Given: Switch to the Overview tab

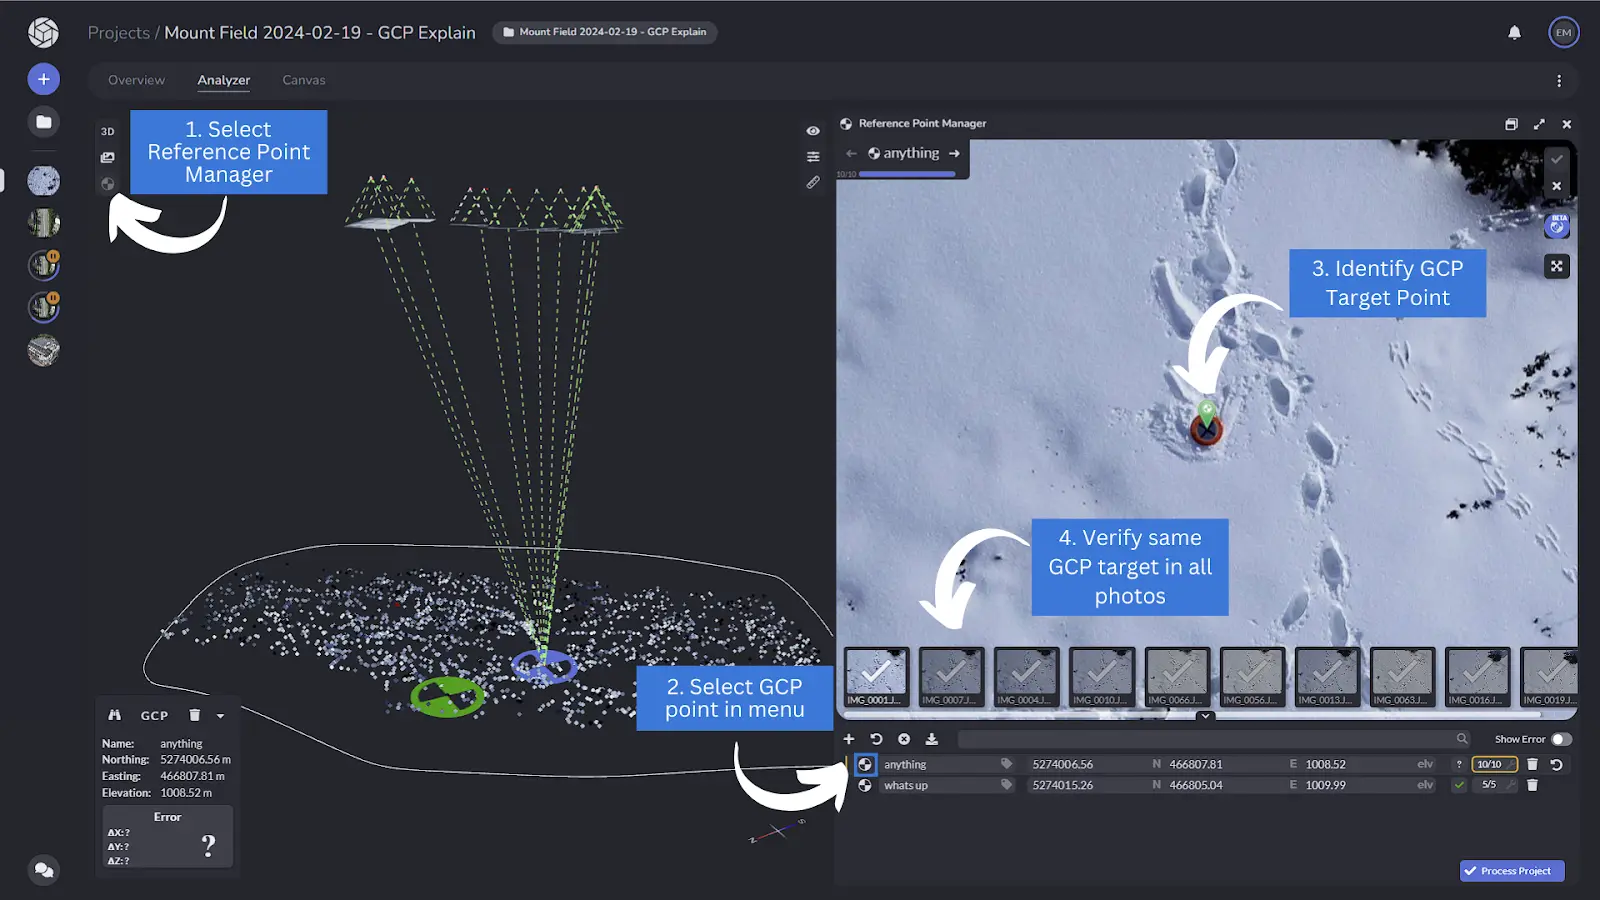Looking at the screenshot, I should [x=136, y=80].
